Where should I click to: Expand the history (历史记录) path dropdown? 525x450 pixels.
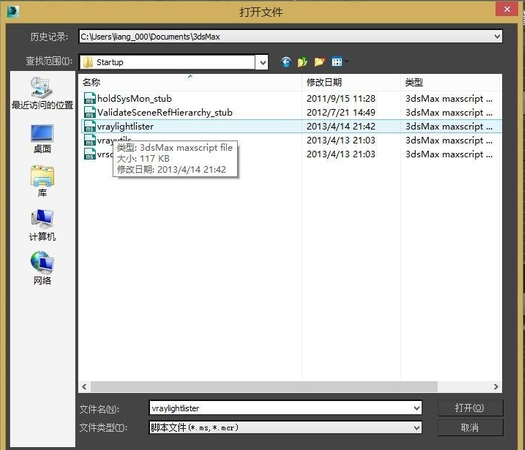click(497, 36)
